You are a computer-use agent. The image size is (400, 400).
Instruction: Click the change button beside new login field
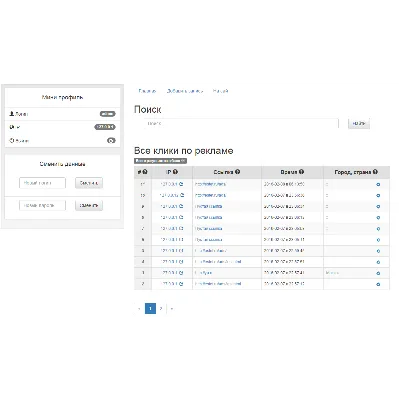tap(89, 183)
